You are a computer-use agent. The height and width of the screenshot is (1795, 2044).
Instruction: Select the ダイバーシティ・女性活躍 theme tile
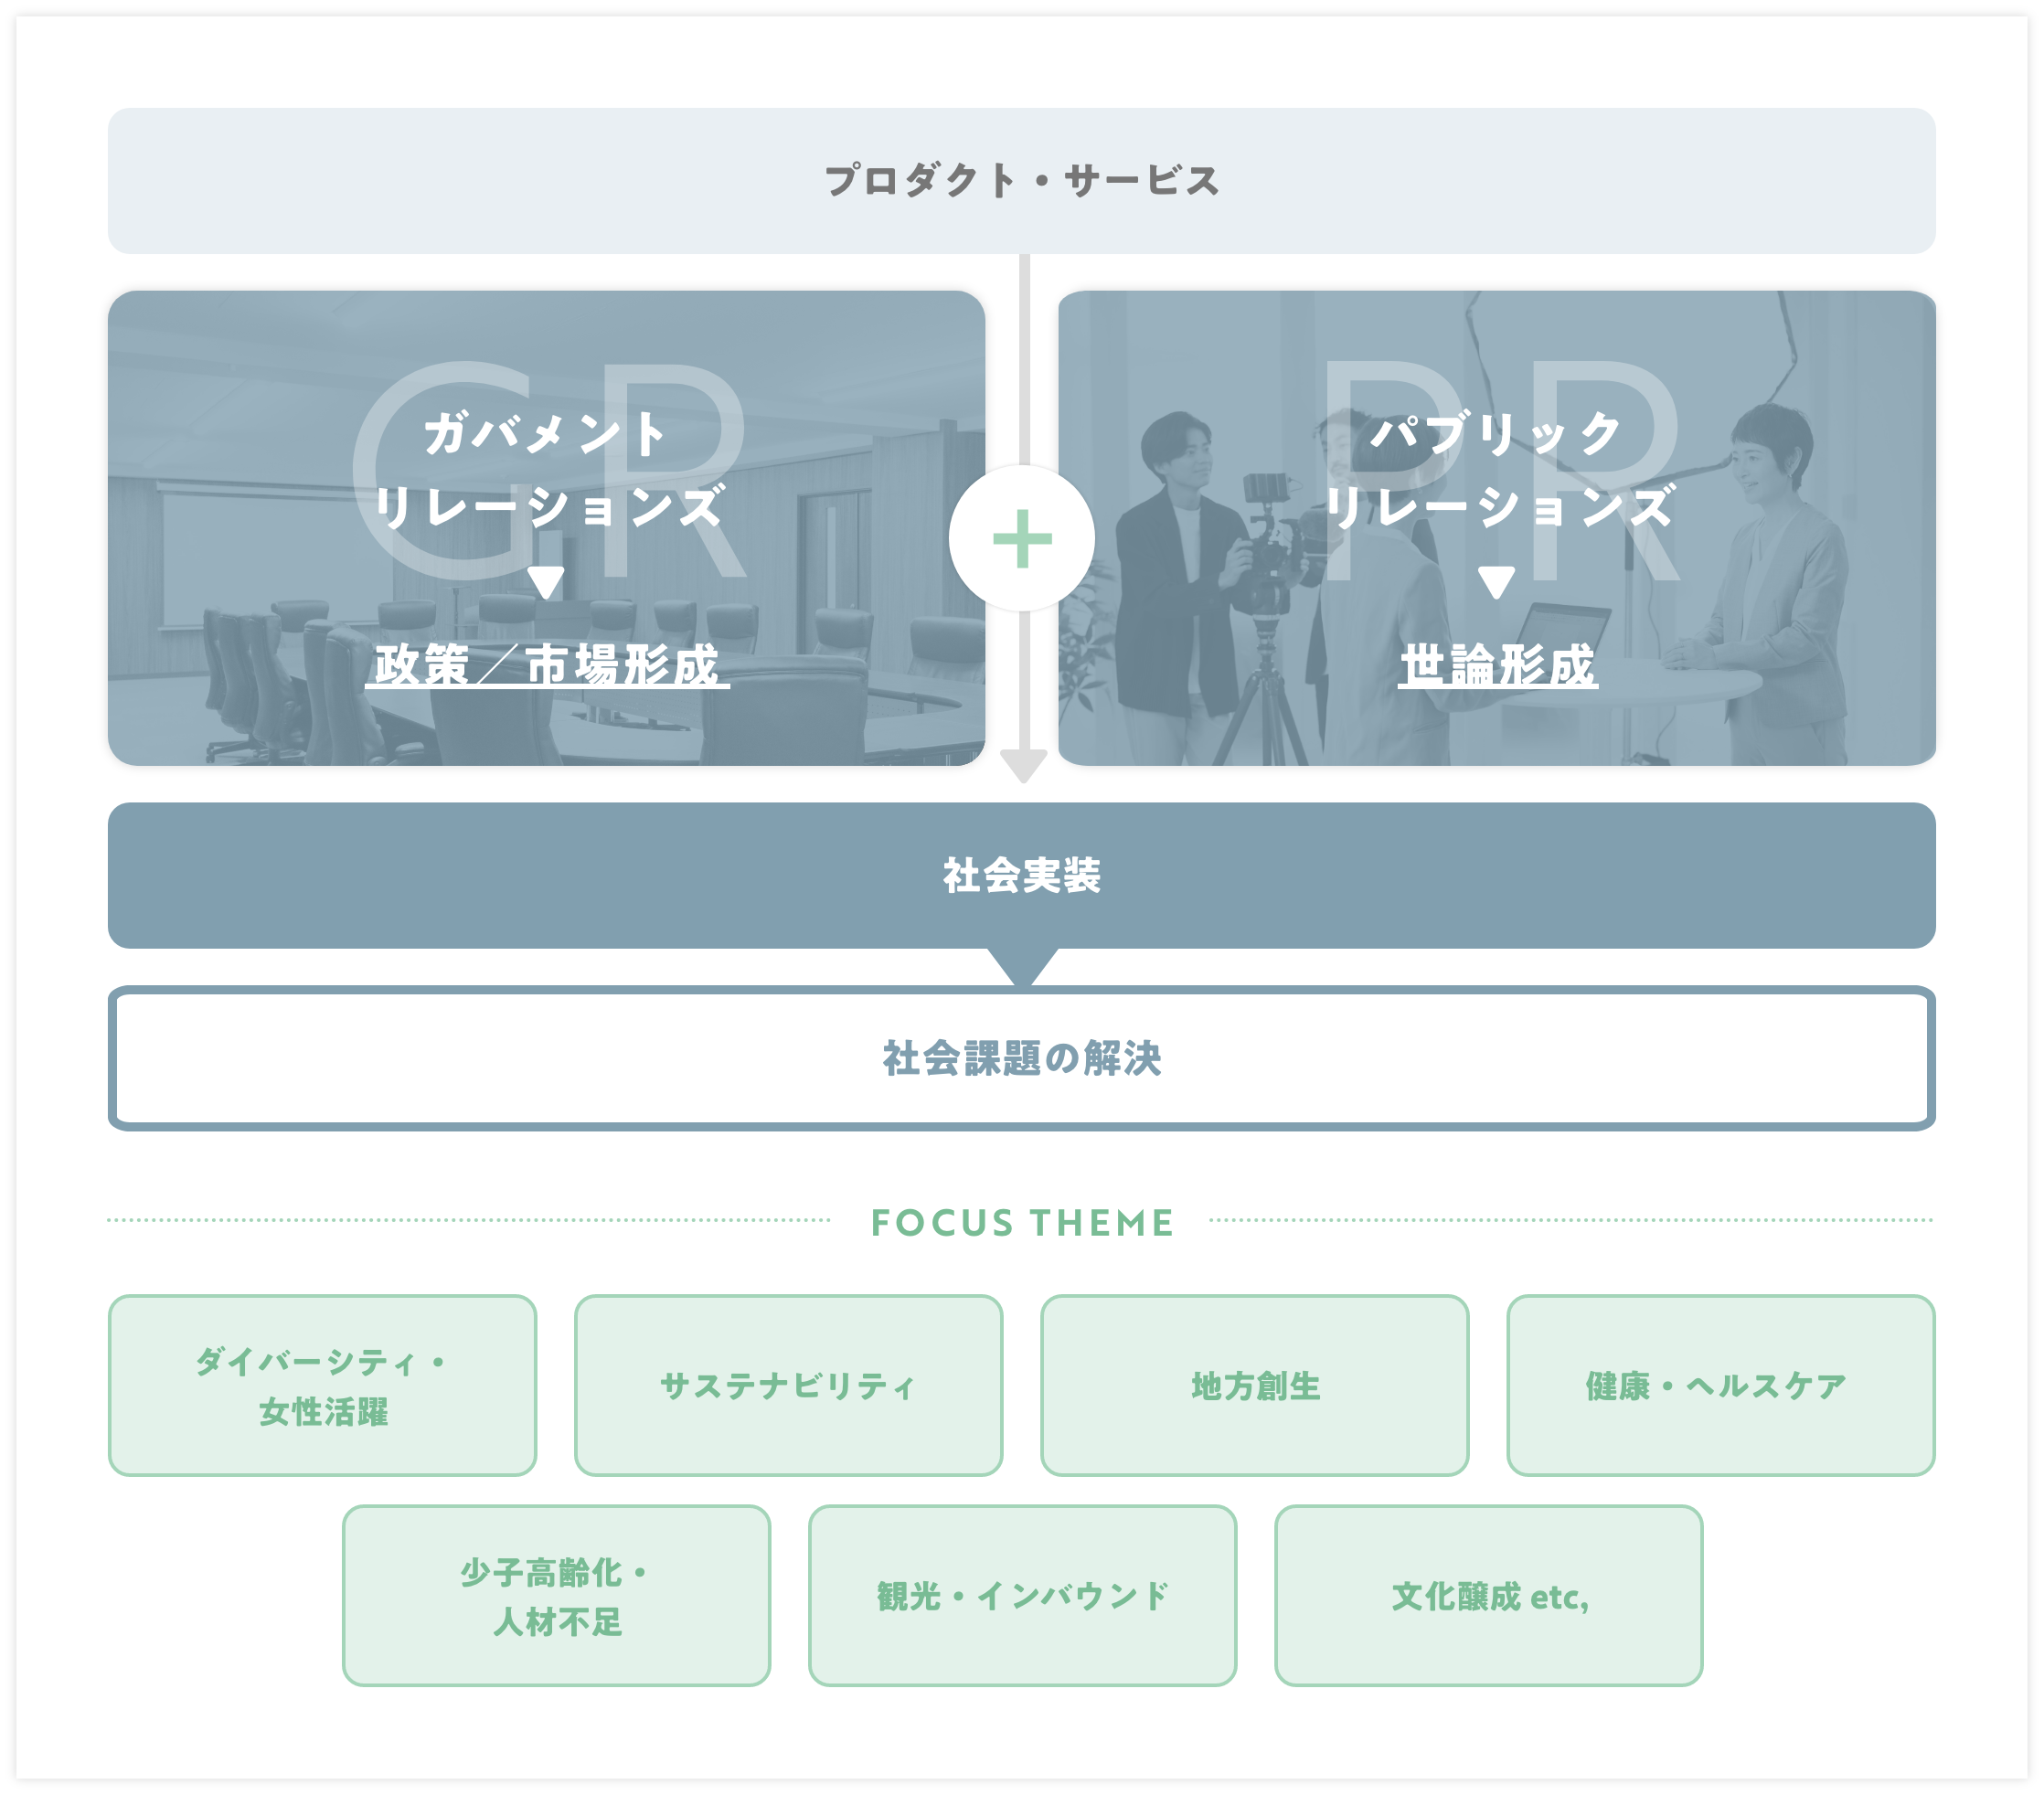pyautogui.click(x=322, y=1385)
